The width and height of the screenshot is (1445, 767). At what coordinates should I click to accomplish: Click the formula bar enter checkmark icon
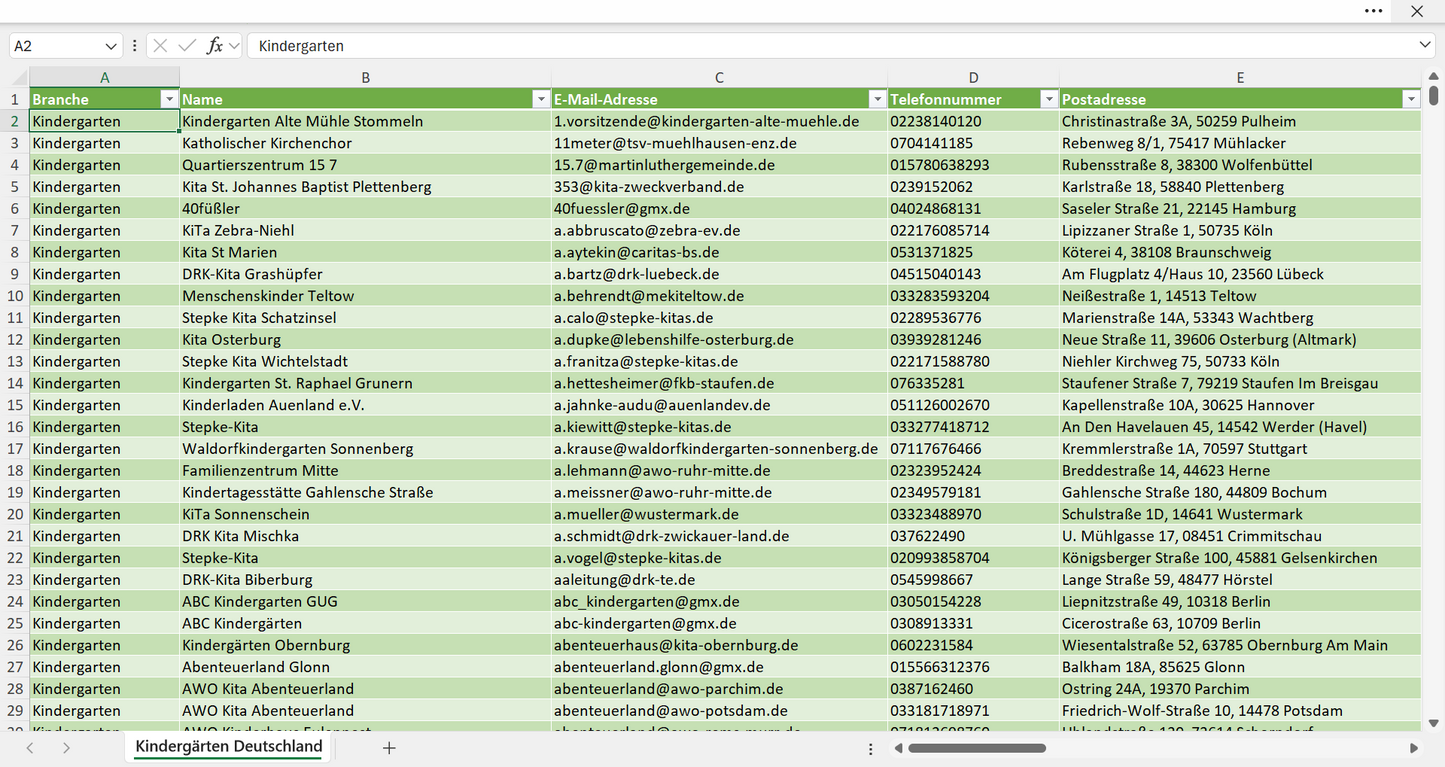point(187,46)
